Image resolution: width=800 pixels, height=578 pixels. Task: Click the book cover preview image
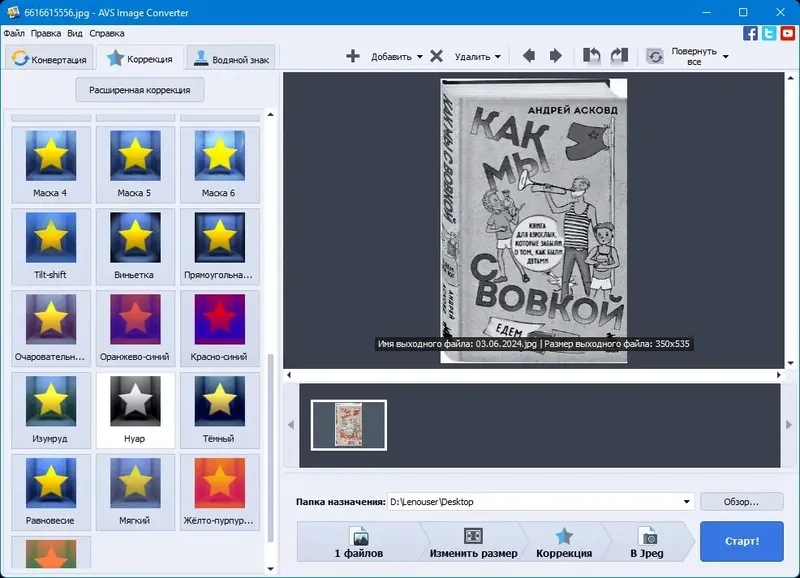click(534, 220)
